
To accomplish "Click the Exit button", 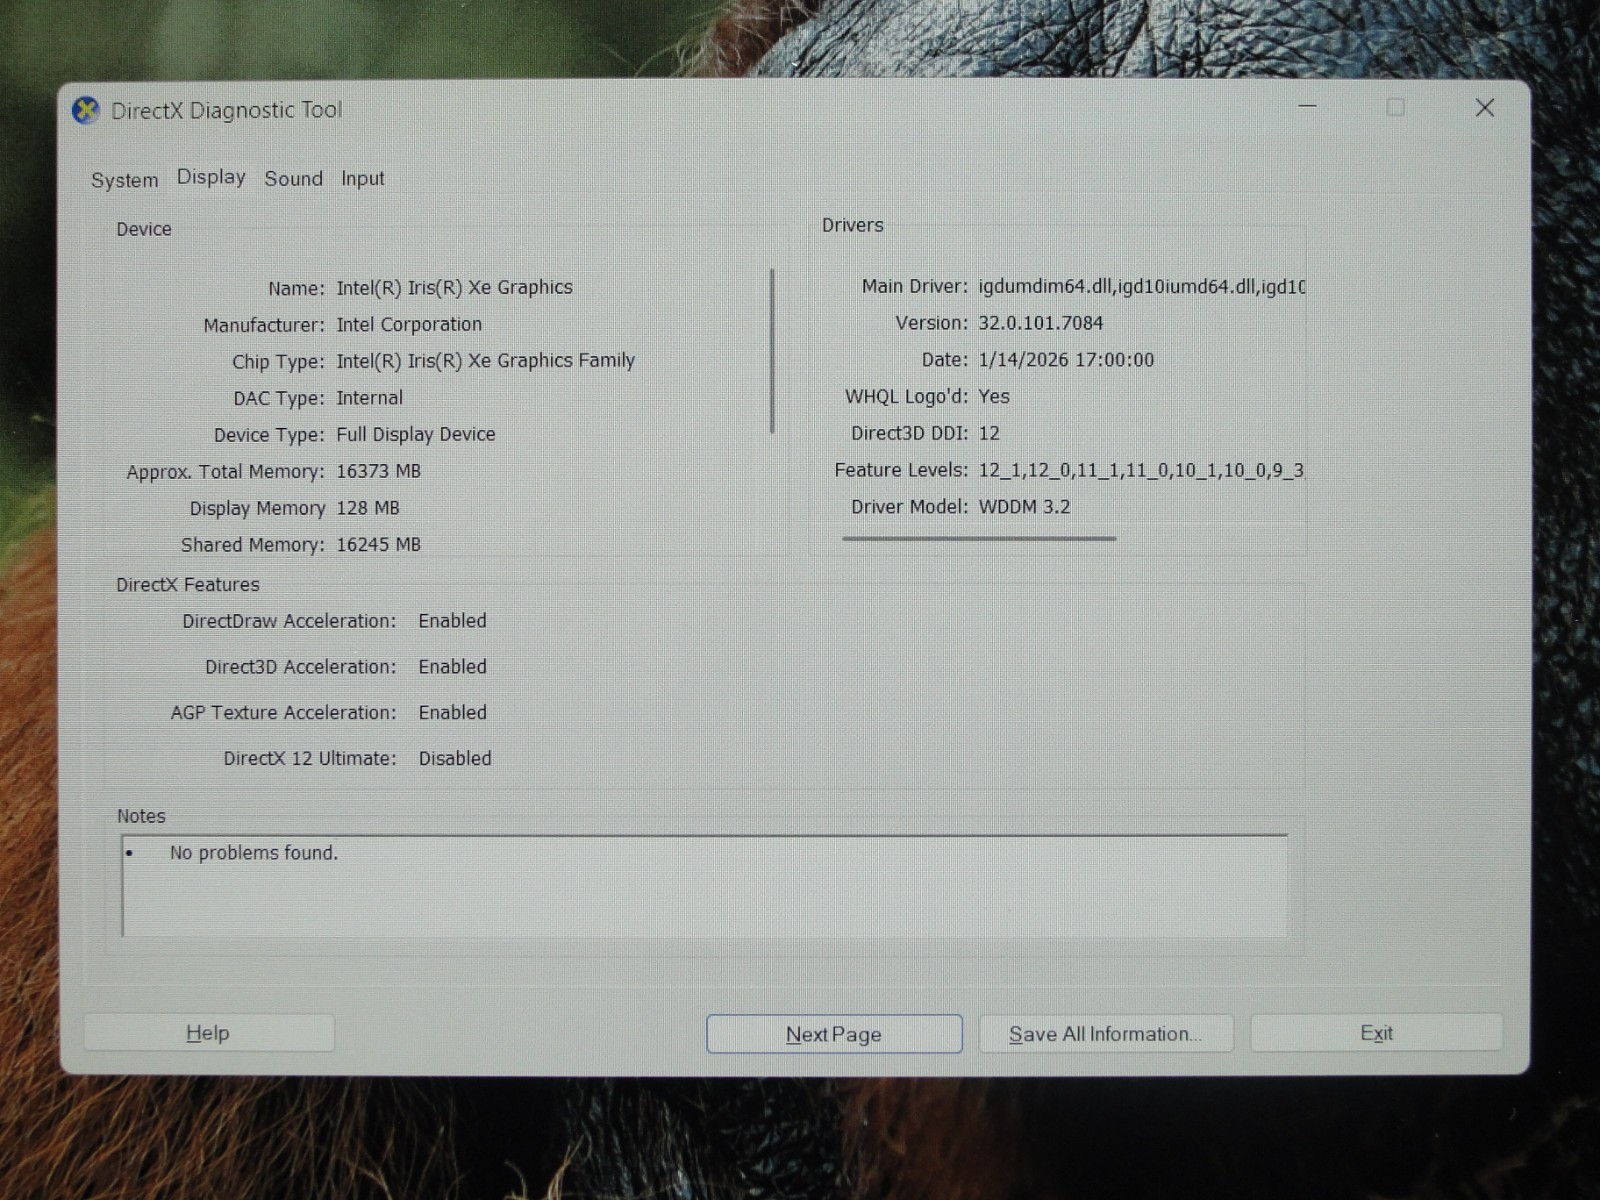I will pos(1376,1033).
